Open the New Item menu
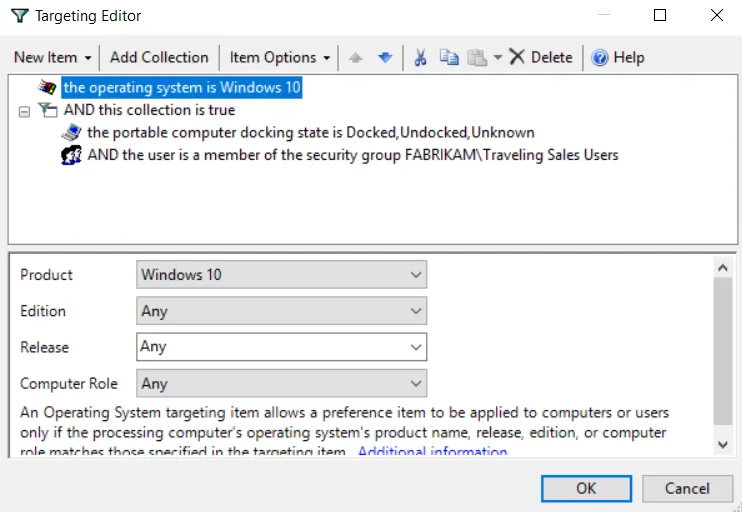Screen dimensions: 742x512 52,58
